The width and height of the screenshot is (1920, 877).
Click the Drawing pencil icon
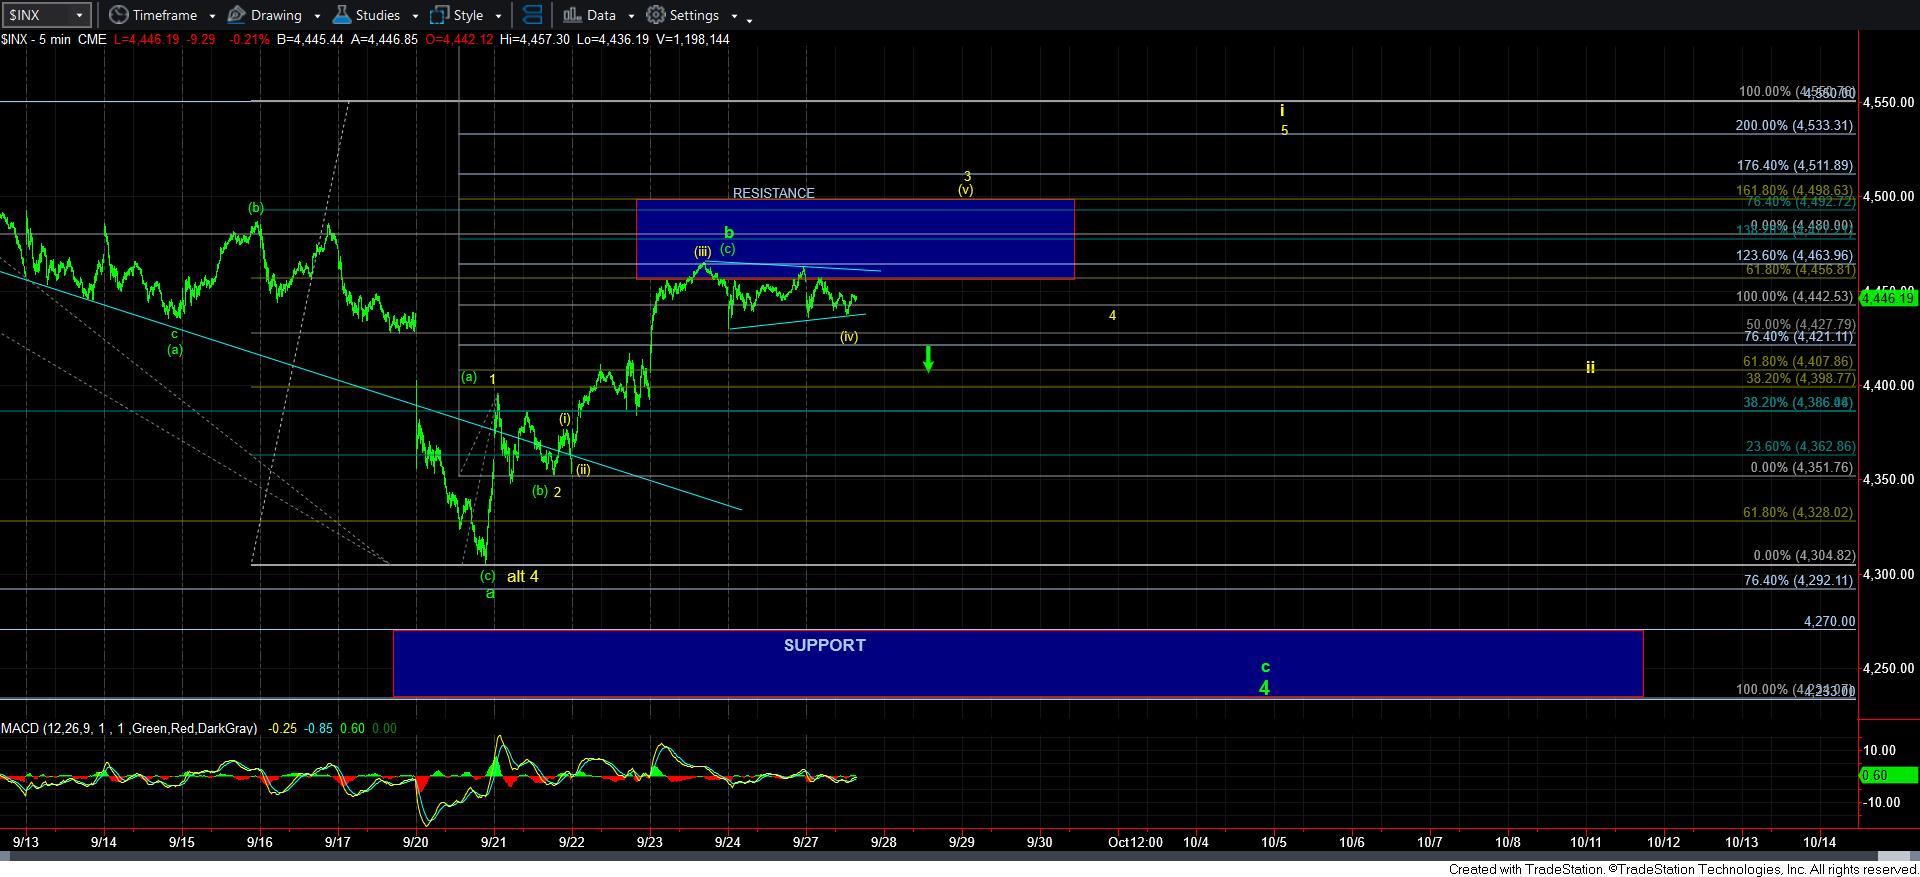point(237,15)
